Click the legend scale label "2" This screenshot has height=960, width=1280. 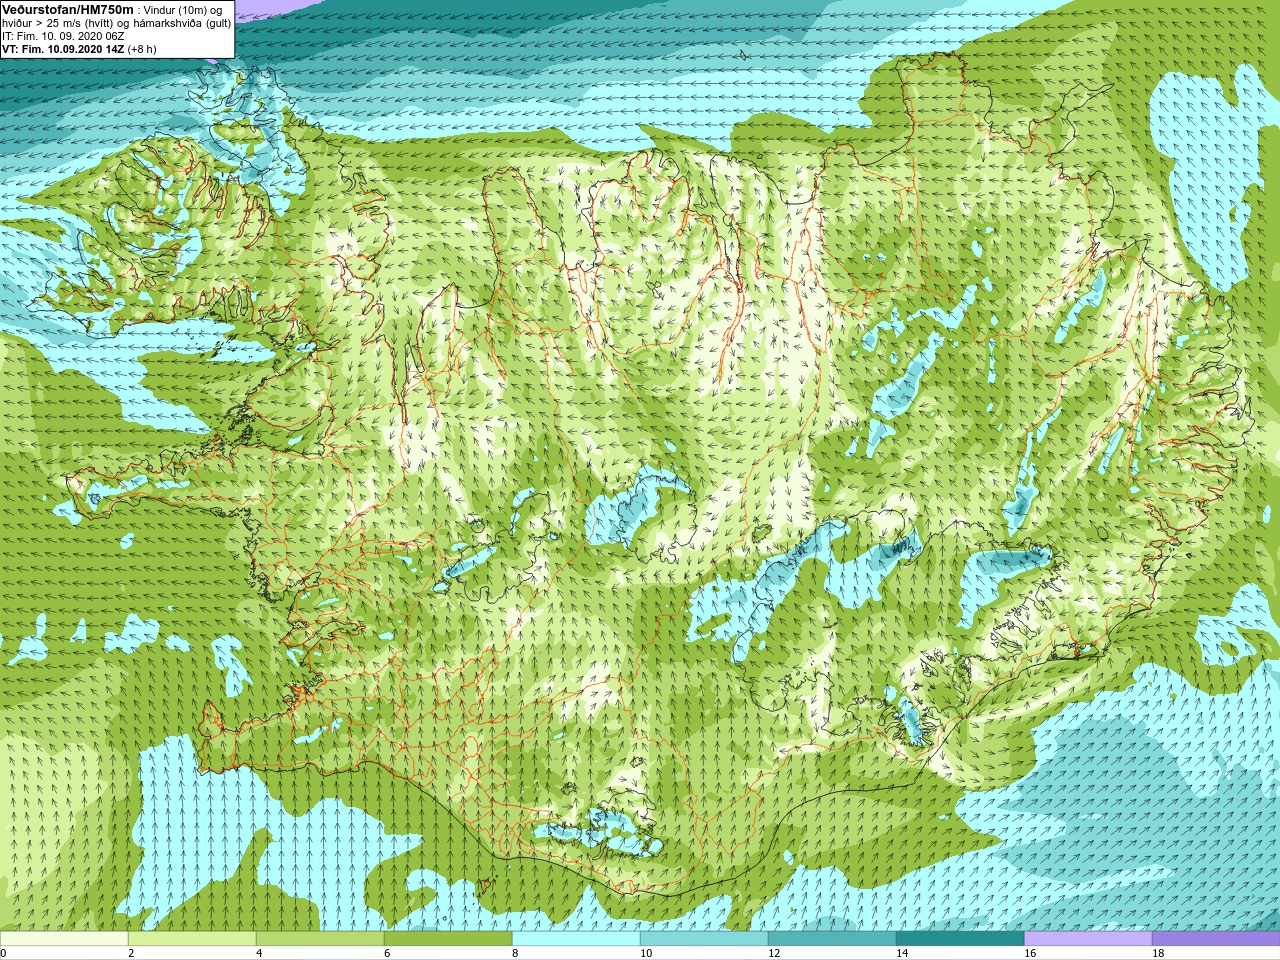(131, 953)
